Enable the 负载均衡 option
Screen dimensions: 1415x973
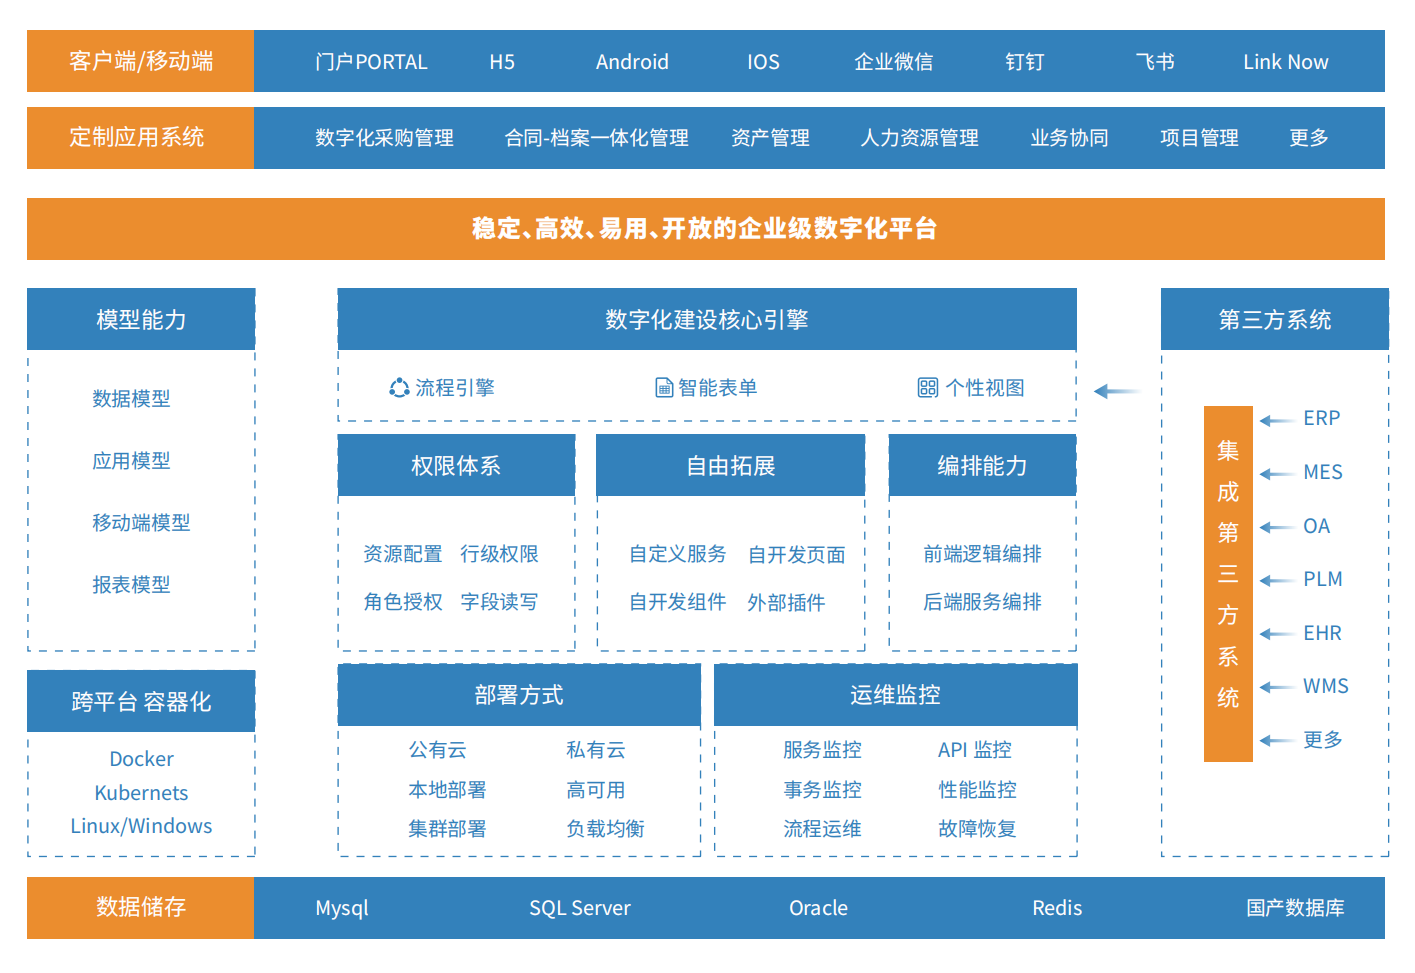tap(605, 828)
